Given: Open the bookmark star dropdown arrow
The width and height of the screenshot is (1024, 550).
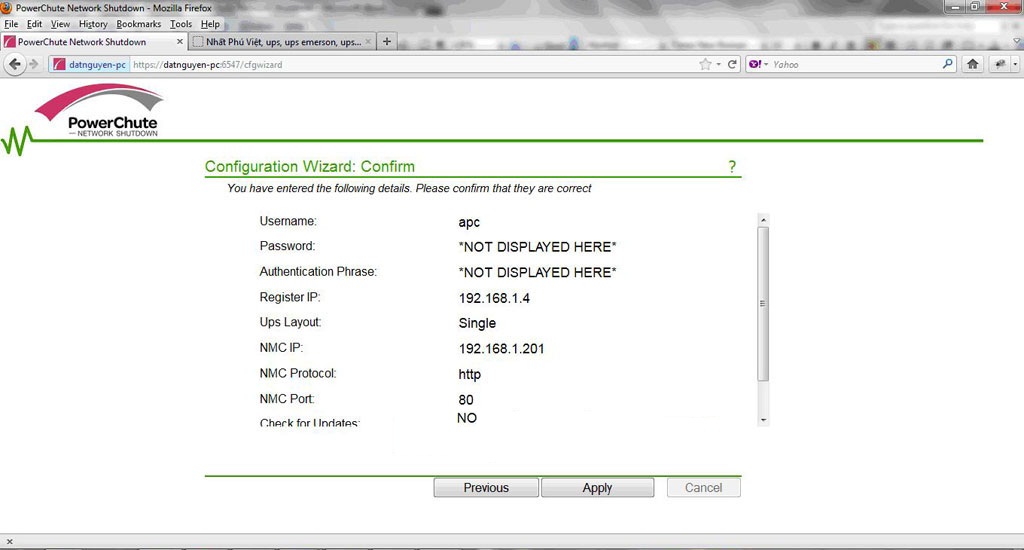Looking at the screenshot, I should [718, 64].
